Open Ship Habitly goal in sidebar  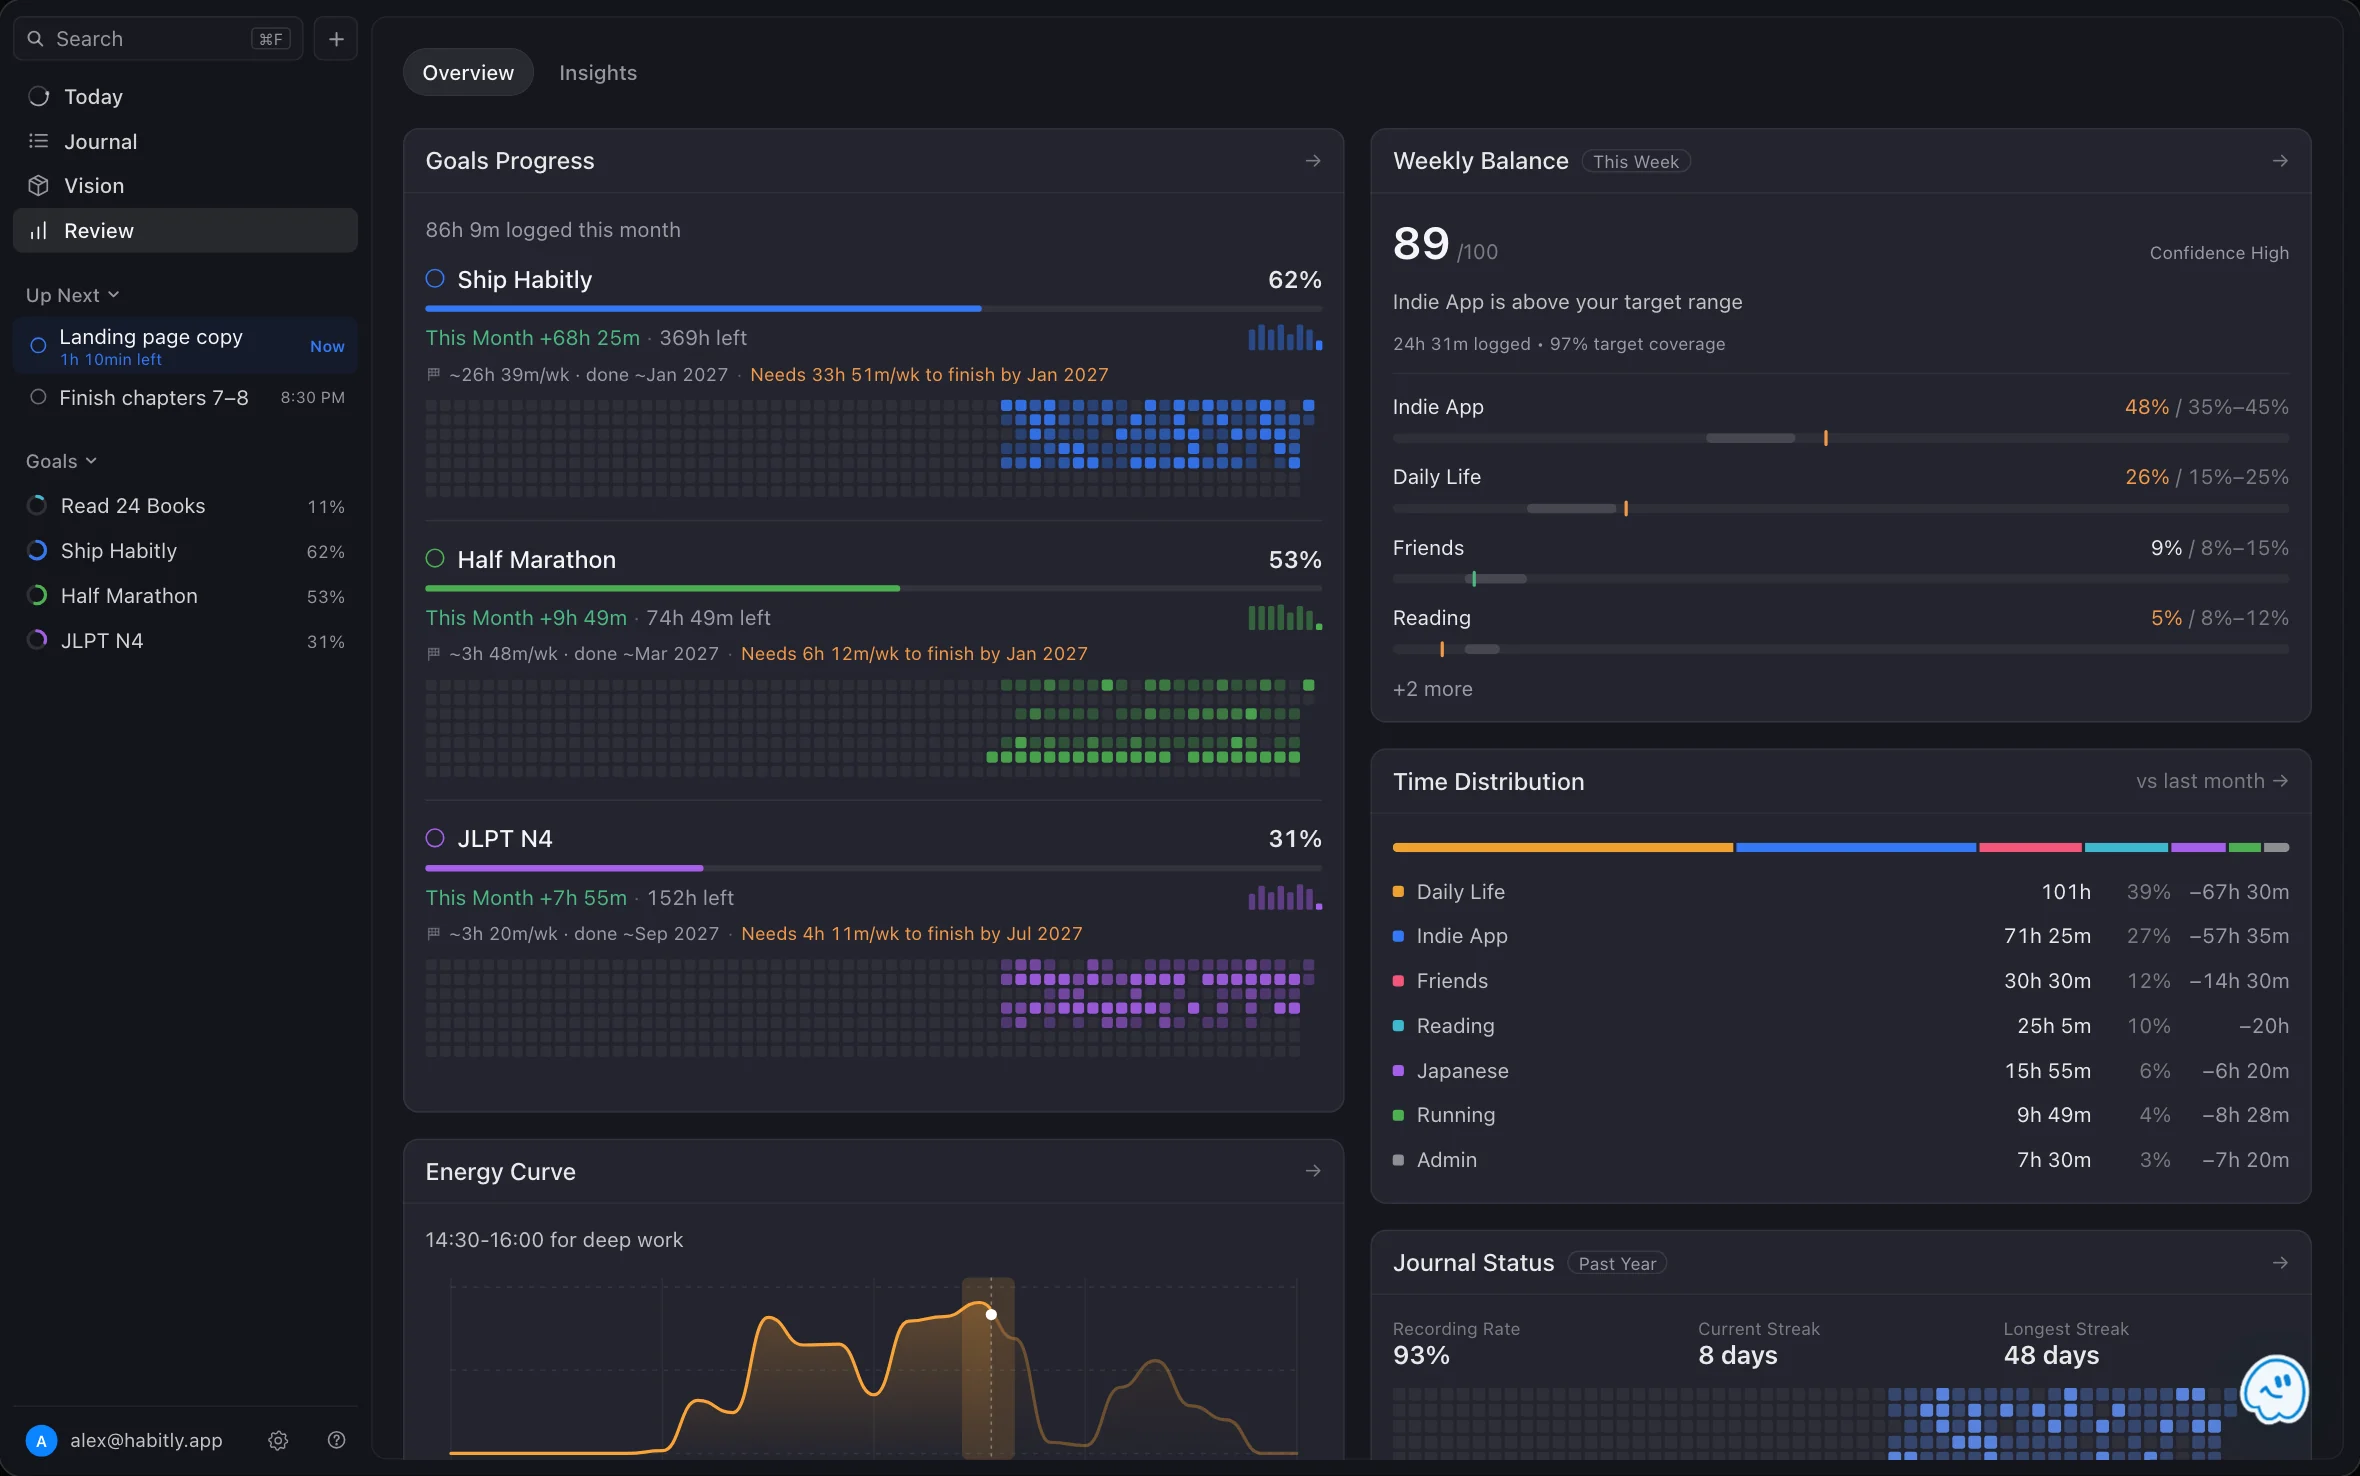(185, 551)
